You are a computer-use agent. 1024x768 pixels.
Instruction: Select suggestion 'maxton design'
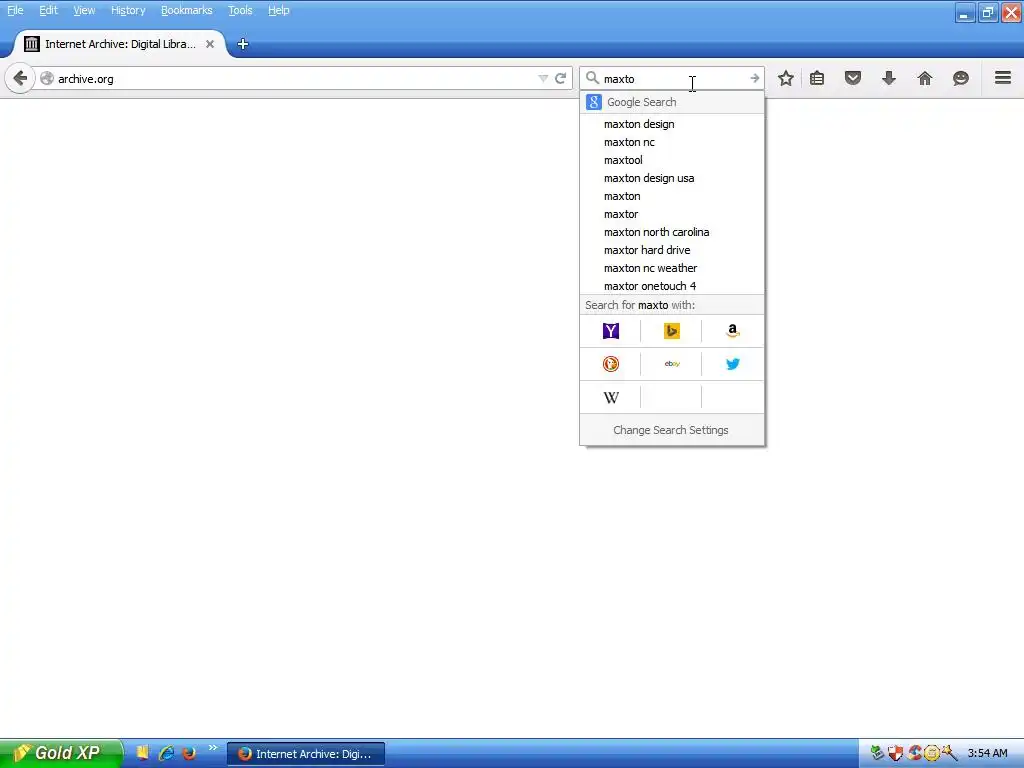[672, 124]
